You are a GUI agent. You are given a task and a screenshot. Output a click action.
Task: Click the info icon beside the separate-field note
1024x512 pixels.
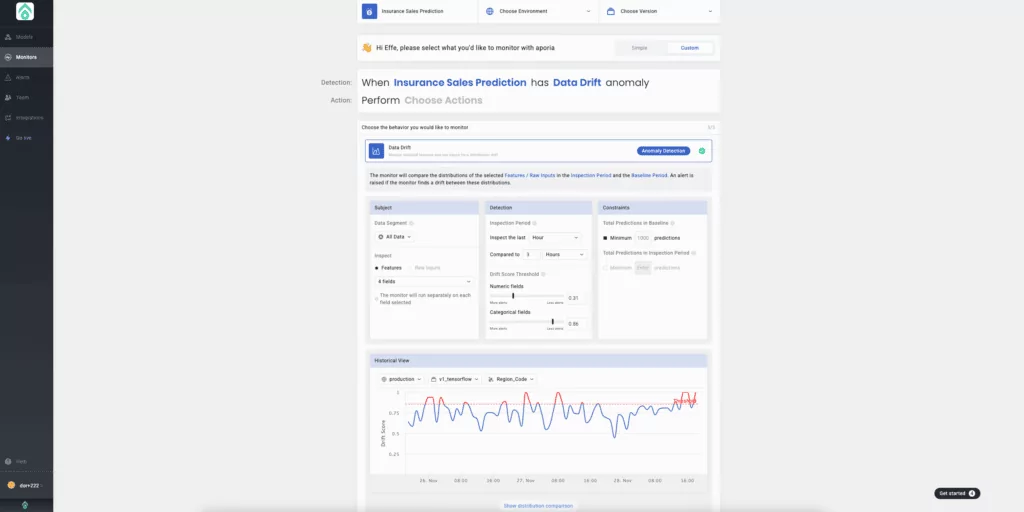pos(377,298)
